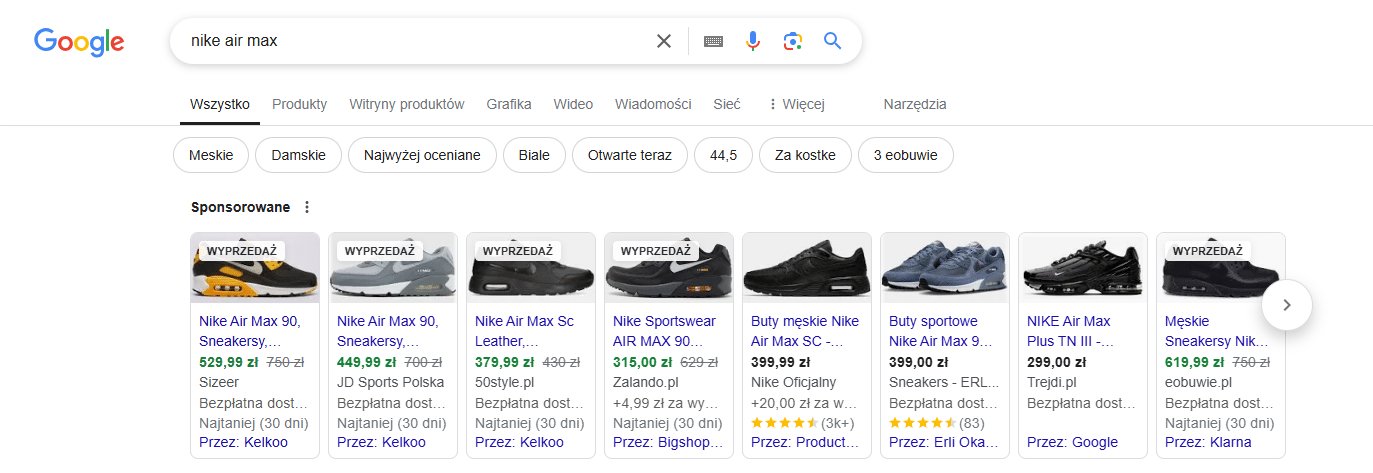
Task: Open 'Buty sportowe Nike Air Max 9' link
Action: [941, 331]
